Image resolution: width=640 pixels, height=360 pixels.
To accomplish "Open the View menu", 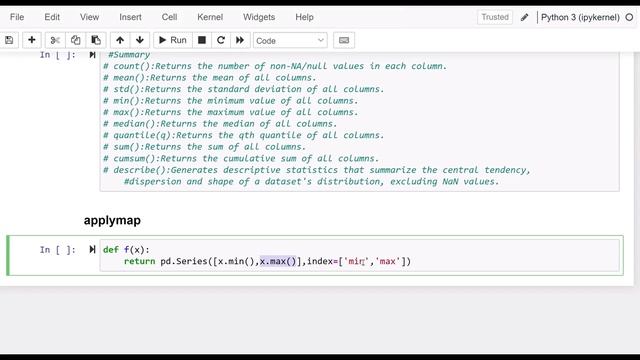I will click(89, 17).
